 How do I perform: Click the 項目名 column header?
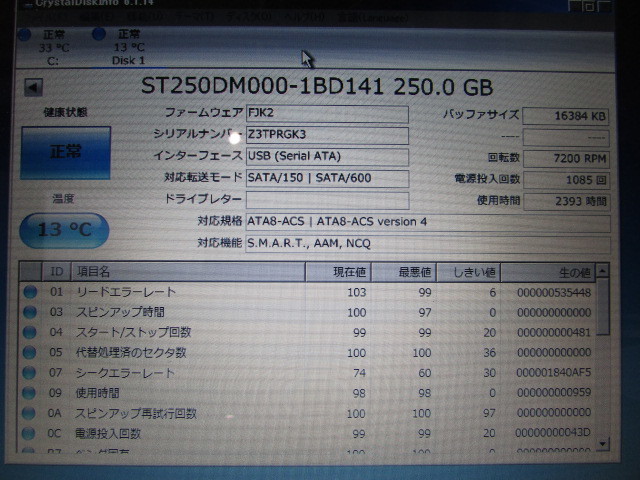(188, 272)
